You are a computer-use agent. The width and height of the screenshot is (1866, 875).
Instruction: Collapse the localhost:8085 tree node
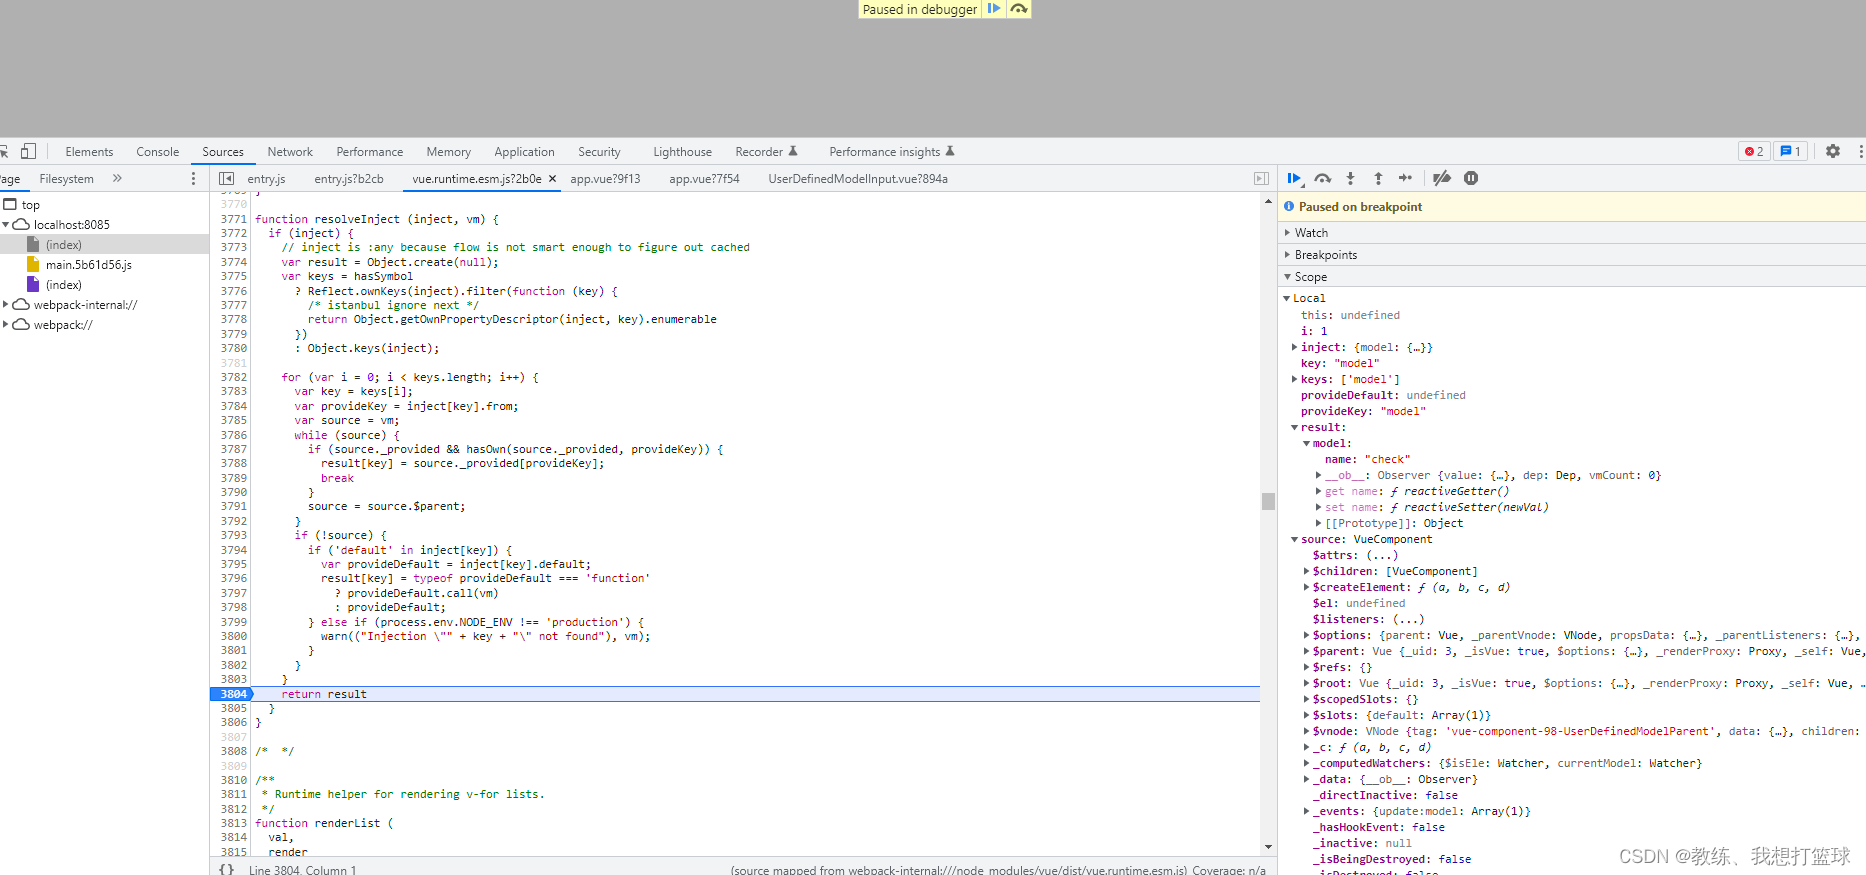pyautogui.click(x=6, y=225)
